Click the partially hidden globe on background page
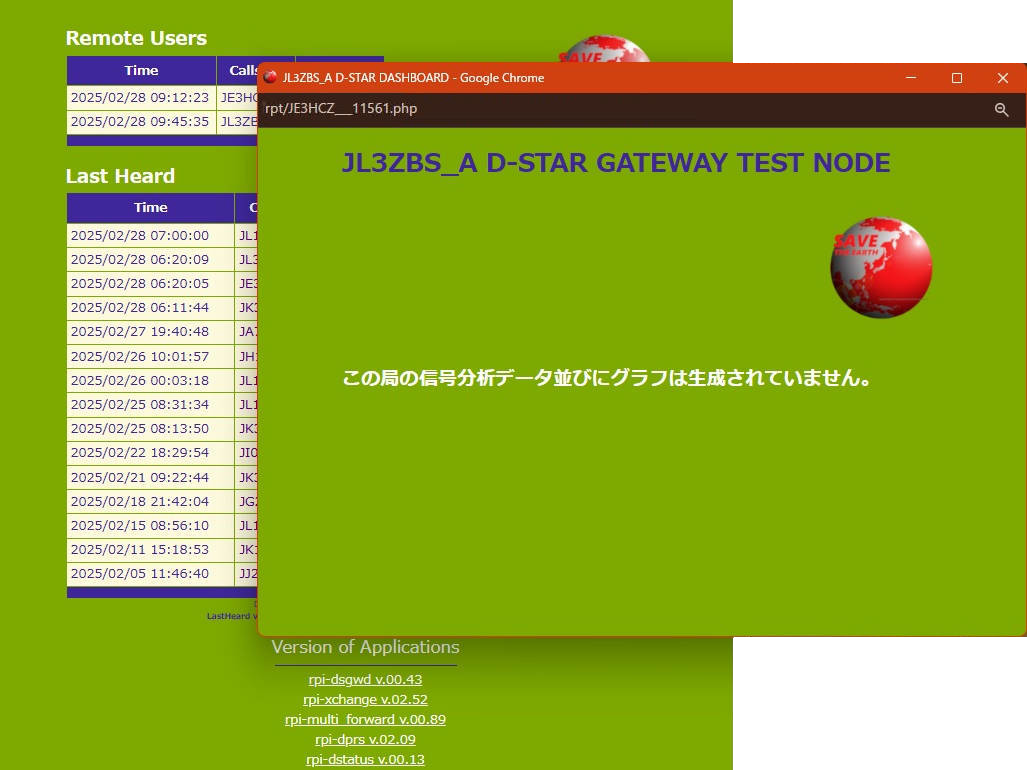Screen dimensions: 1027x770 coord(604,50)
